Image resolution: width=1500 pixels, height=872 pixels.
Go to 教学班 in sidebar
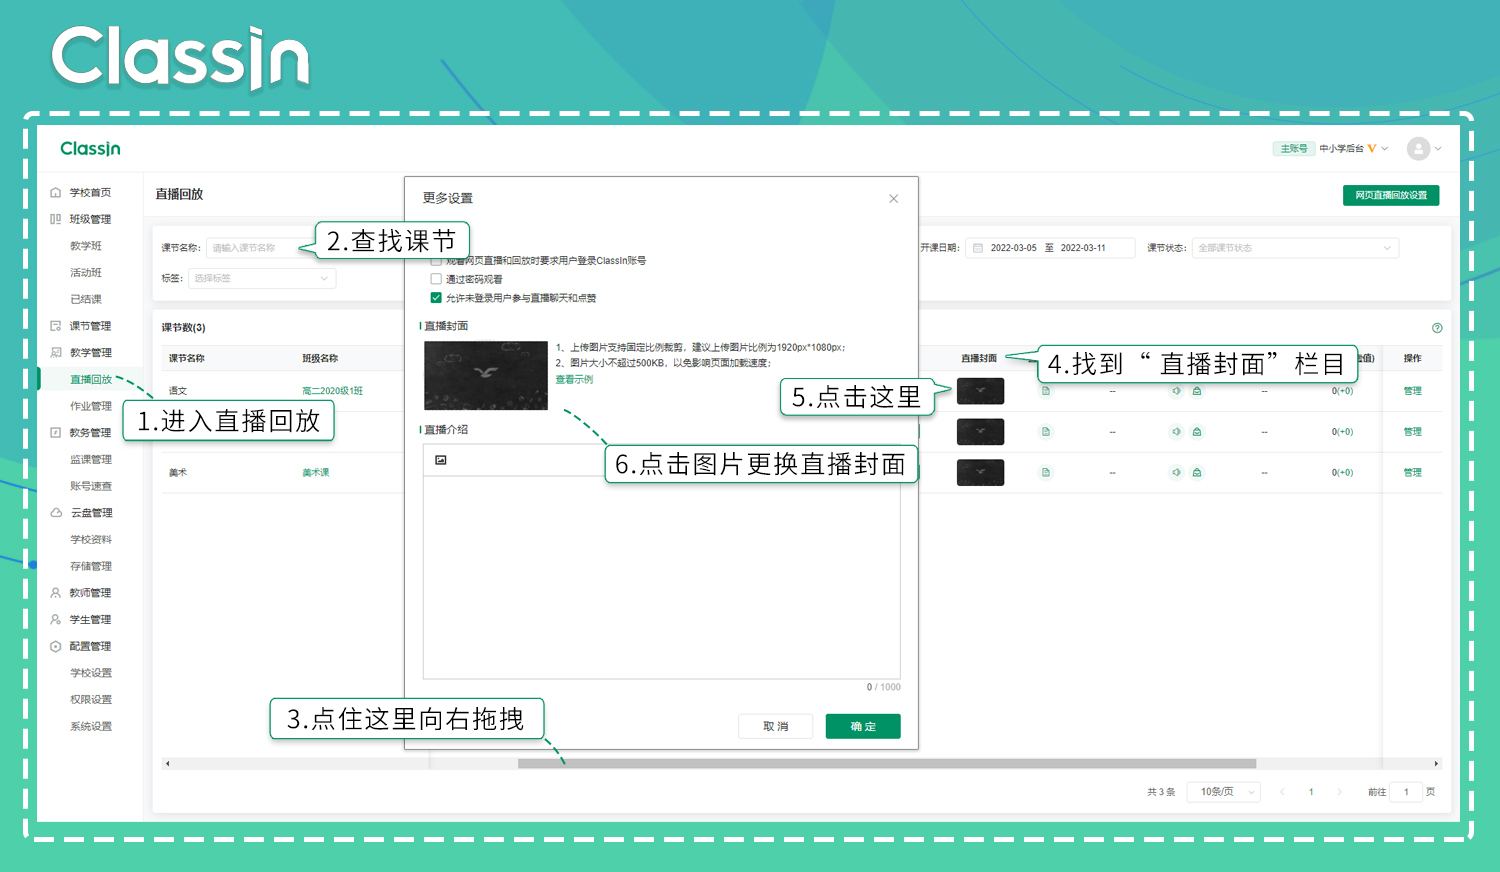[x=86, y=246]
